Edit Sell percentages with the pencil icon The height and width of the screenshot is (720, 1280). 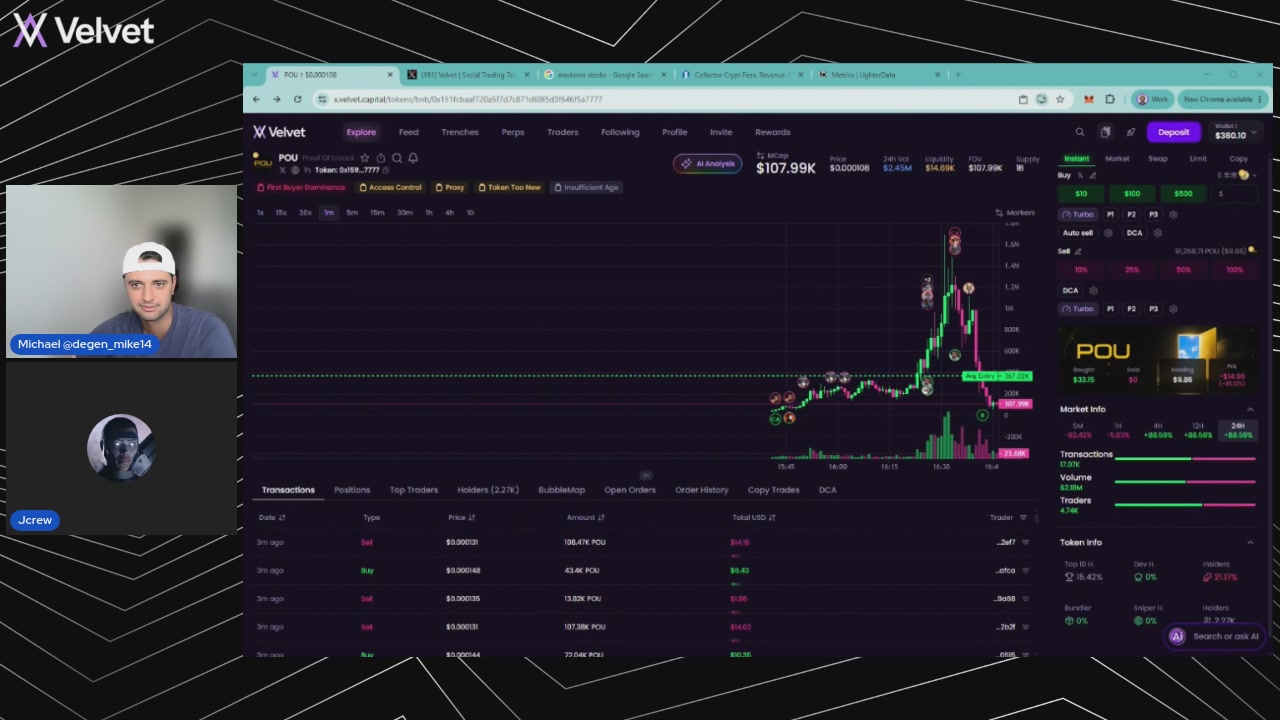1078,251
